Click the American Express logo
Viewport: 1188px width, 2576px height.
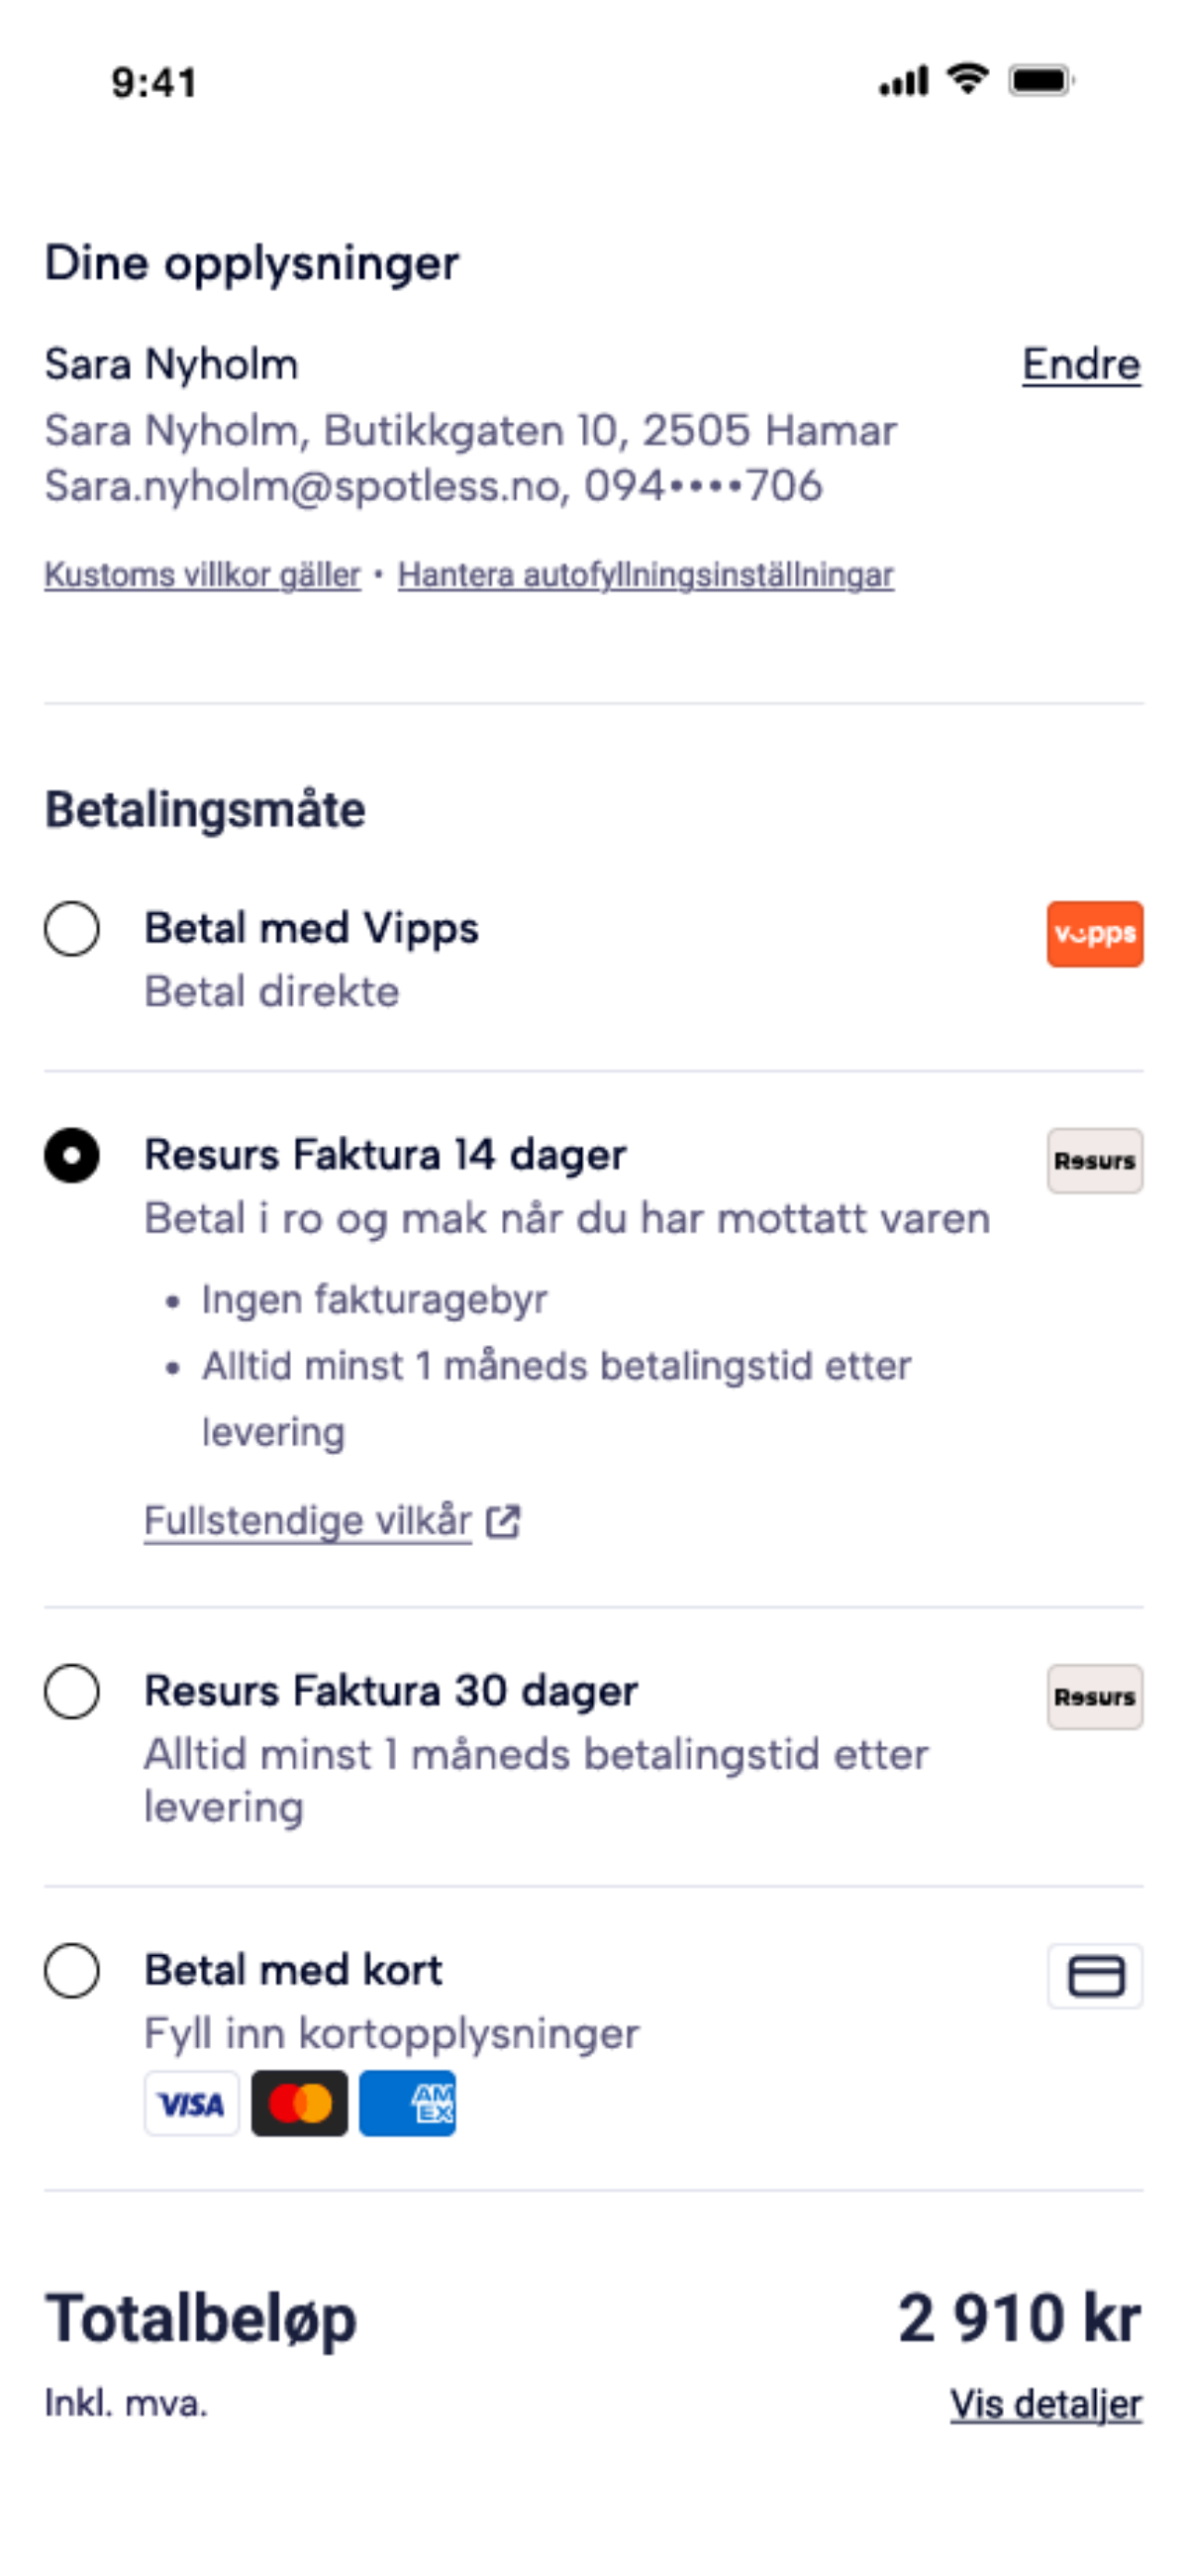pos(407,2103)
